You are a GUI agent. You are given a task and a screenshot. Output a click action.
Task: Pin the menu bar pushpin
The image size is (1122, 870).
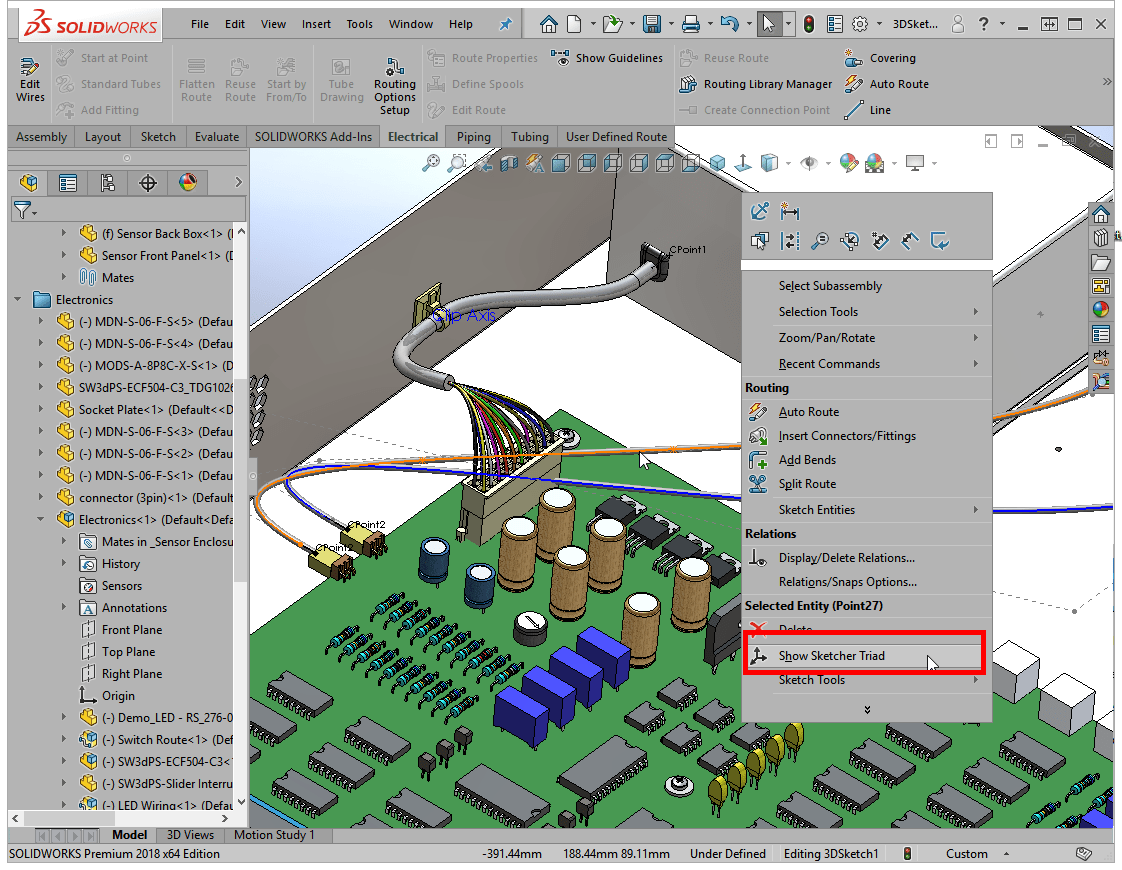point(506,24)
